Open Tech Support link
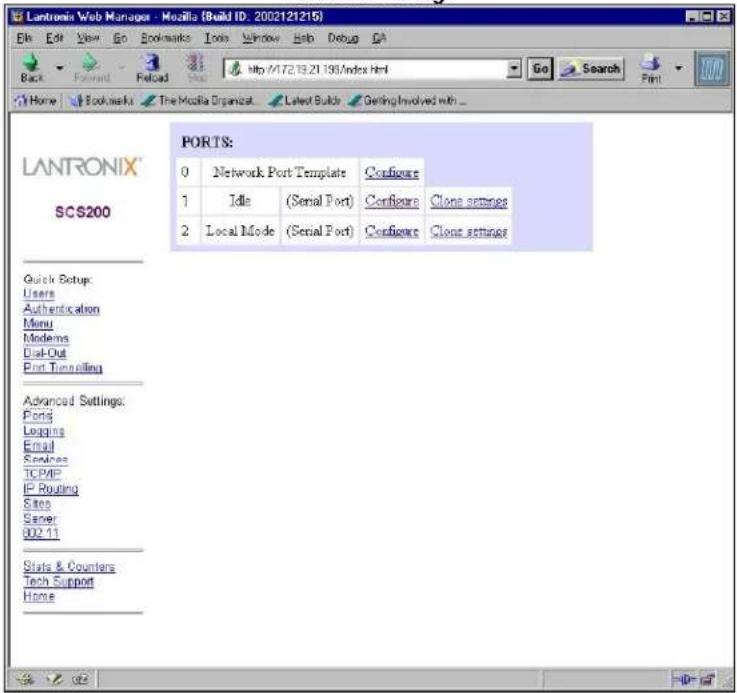The width and height of the screenshot is (737, 693). pos(59,582)
